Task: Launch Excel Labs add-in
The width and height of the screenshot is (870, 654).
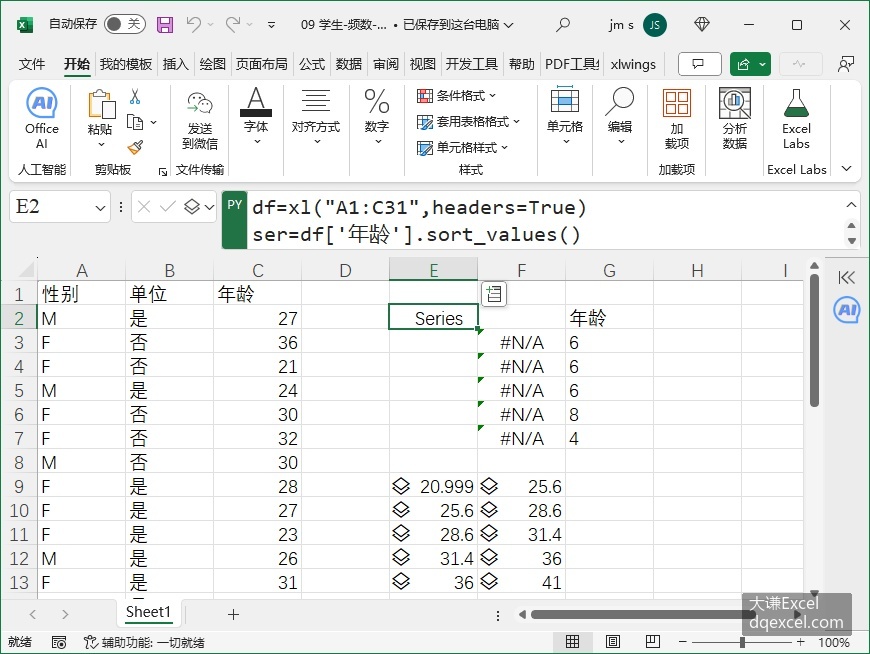Action: coord(796,118)
